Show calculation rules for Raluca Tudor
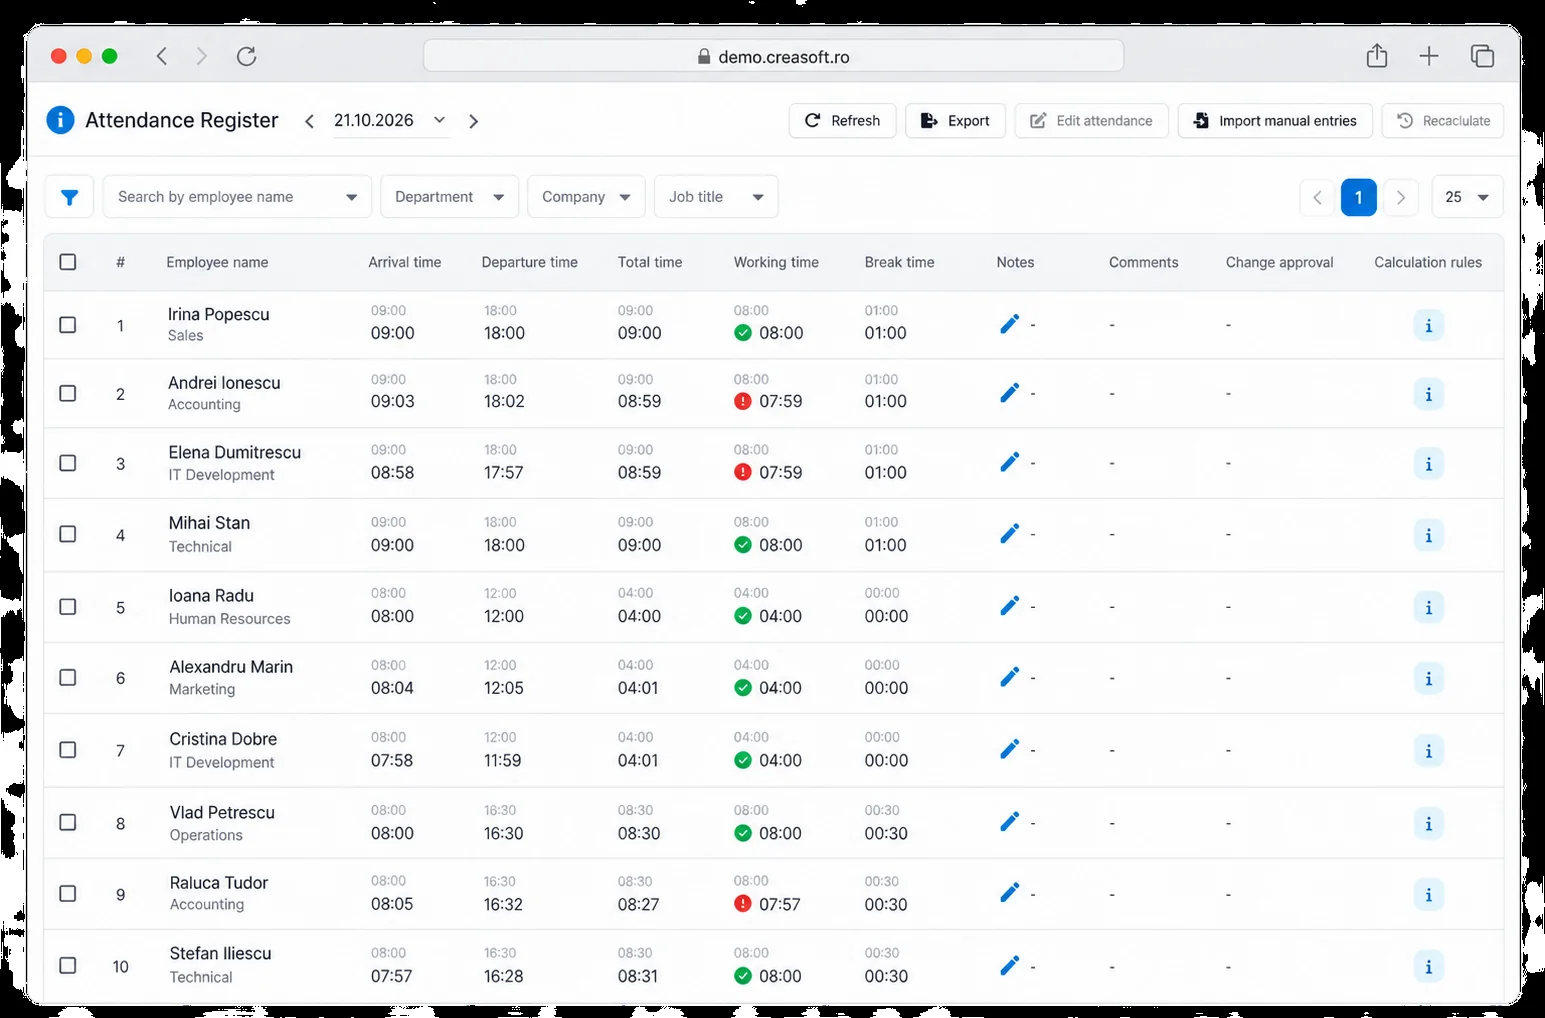1545x1018 pixels. [1428, 895]
